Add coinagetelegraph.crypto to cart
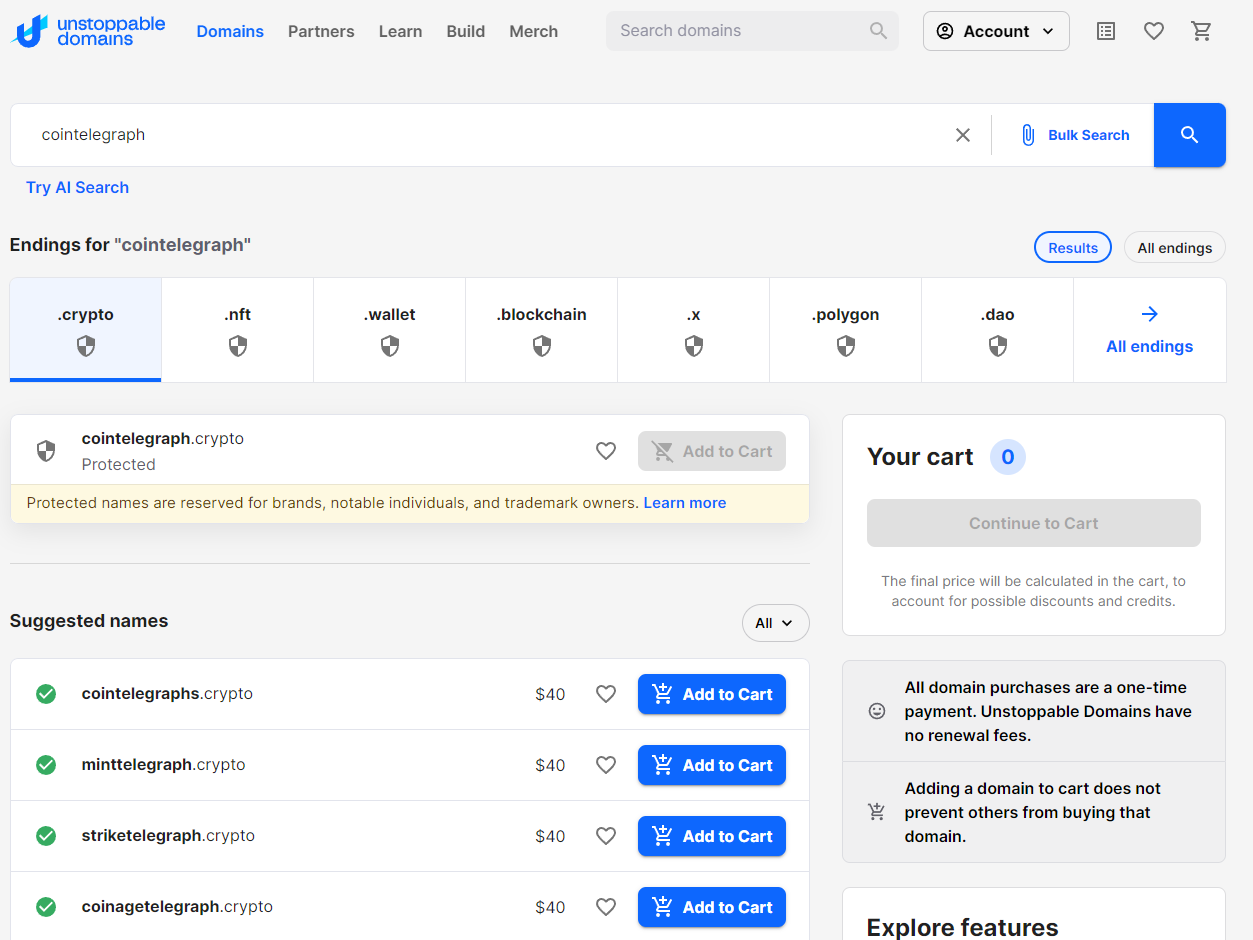This screenshot has width=1253, height=940. 712,907
